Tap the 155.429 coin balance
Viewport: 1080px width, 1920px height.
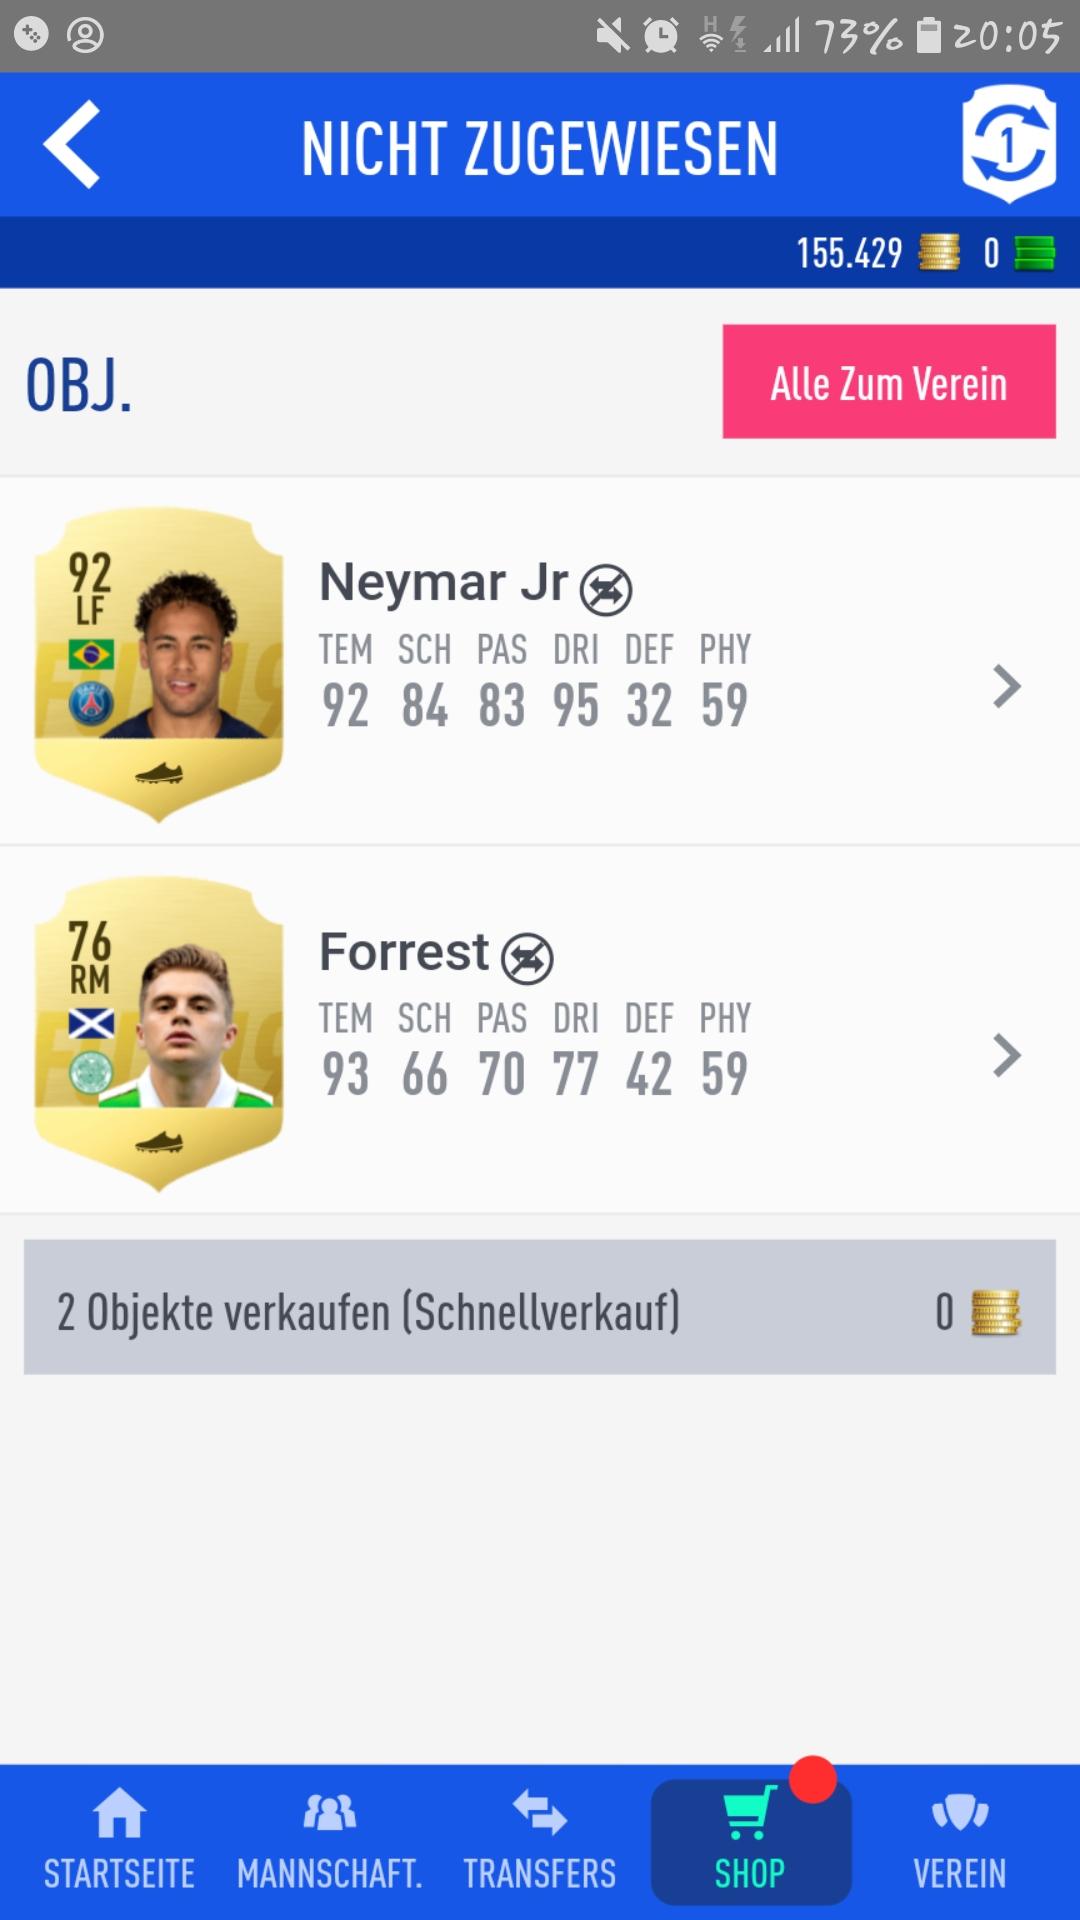pyautogui.click(x=849, y=253)
